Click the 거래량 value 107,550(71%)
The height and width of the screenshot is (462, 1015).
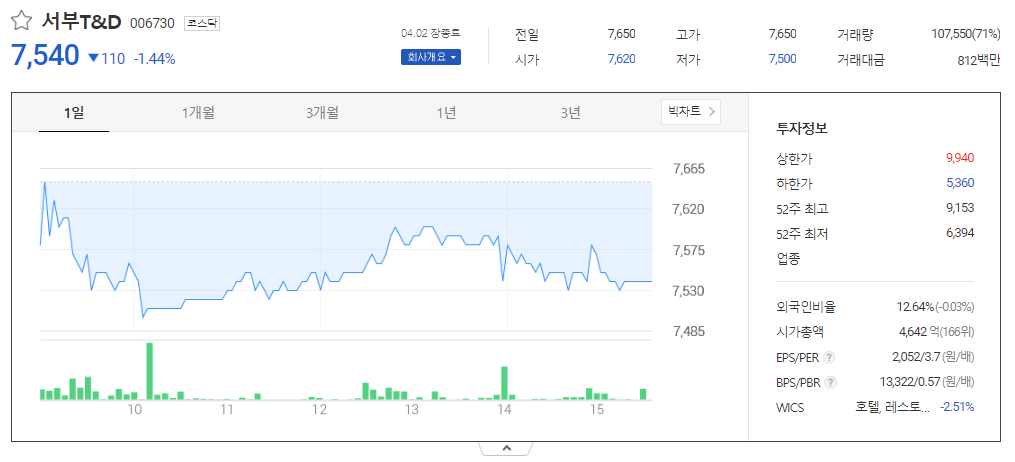[965, 34]
